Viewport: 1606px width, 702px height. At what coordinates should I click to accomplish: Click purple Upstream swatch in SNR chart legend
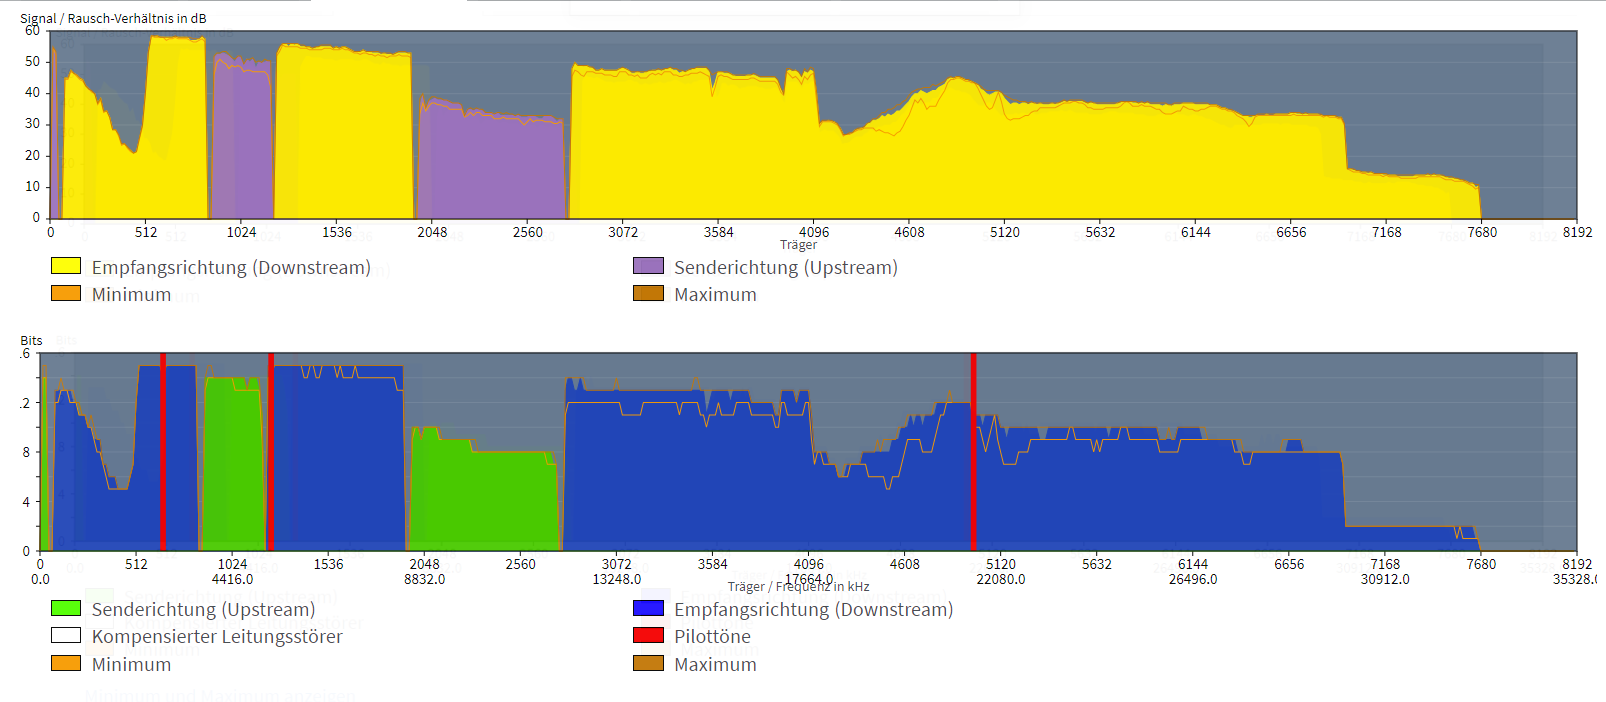tap(648, 266)
